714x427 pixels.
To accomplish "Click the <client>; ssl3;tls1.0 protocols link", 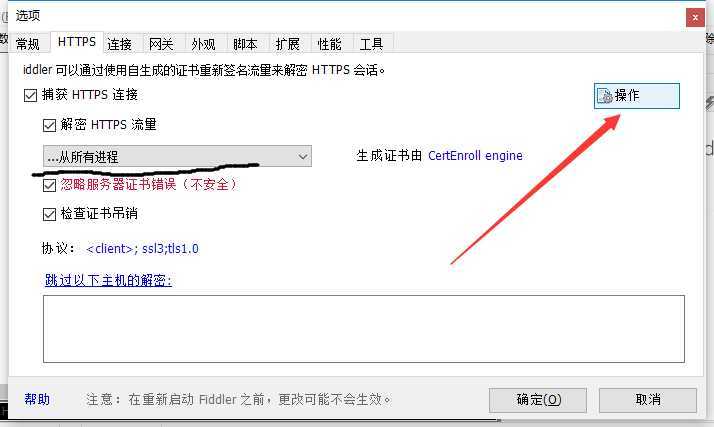I will coord(142,249).
